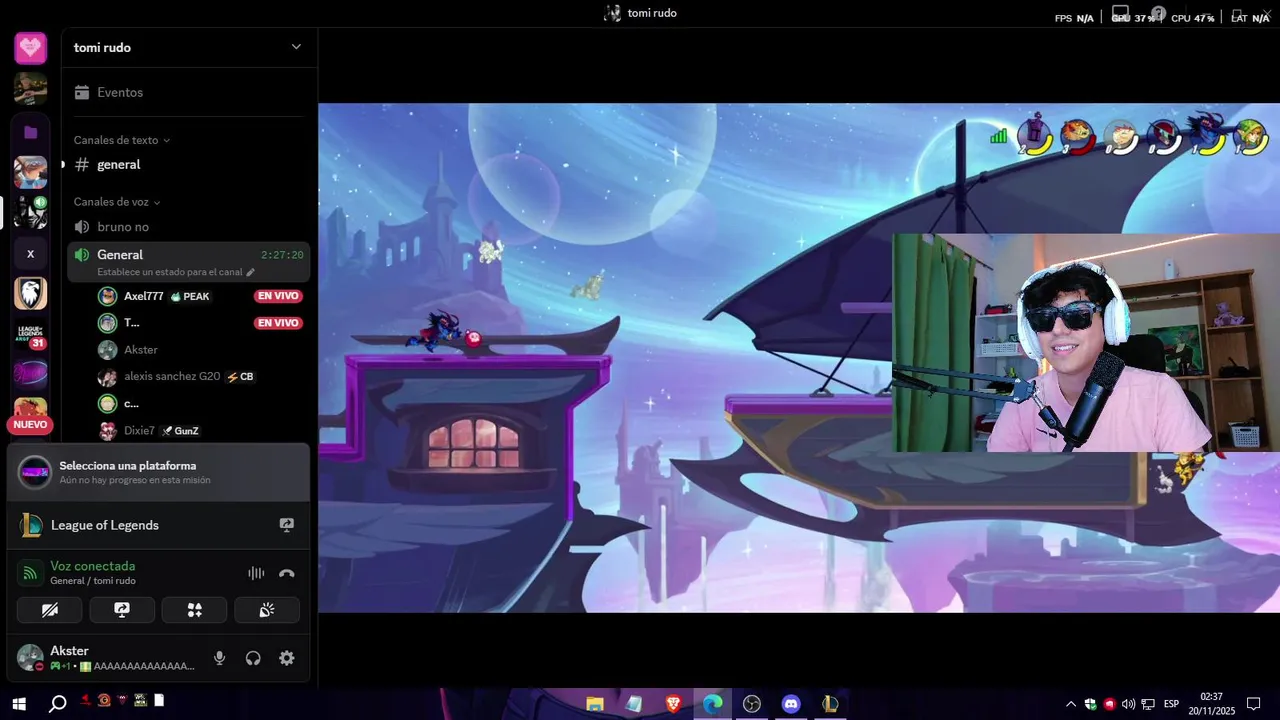Open Windows notification center
The width and height of the screenshot is (1280, 720).
click(1254, 704)
